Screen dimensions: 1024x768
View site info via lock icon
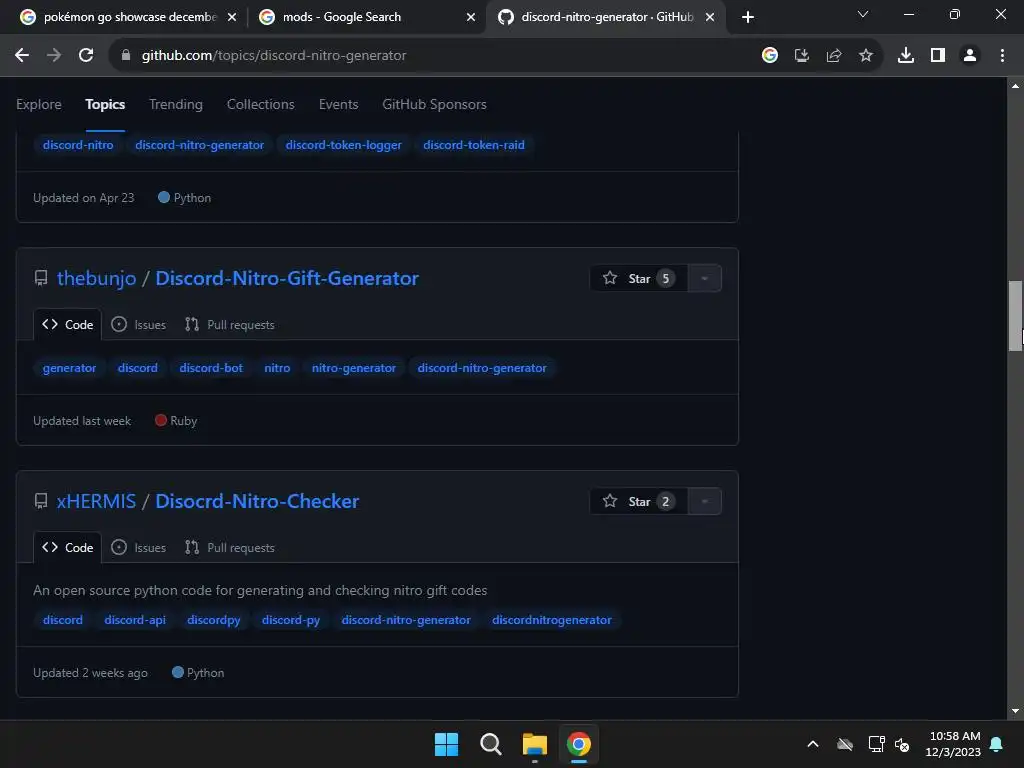126,56
